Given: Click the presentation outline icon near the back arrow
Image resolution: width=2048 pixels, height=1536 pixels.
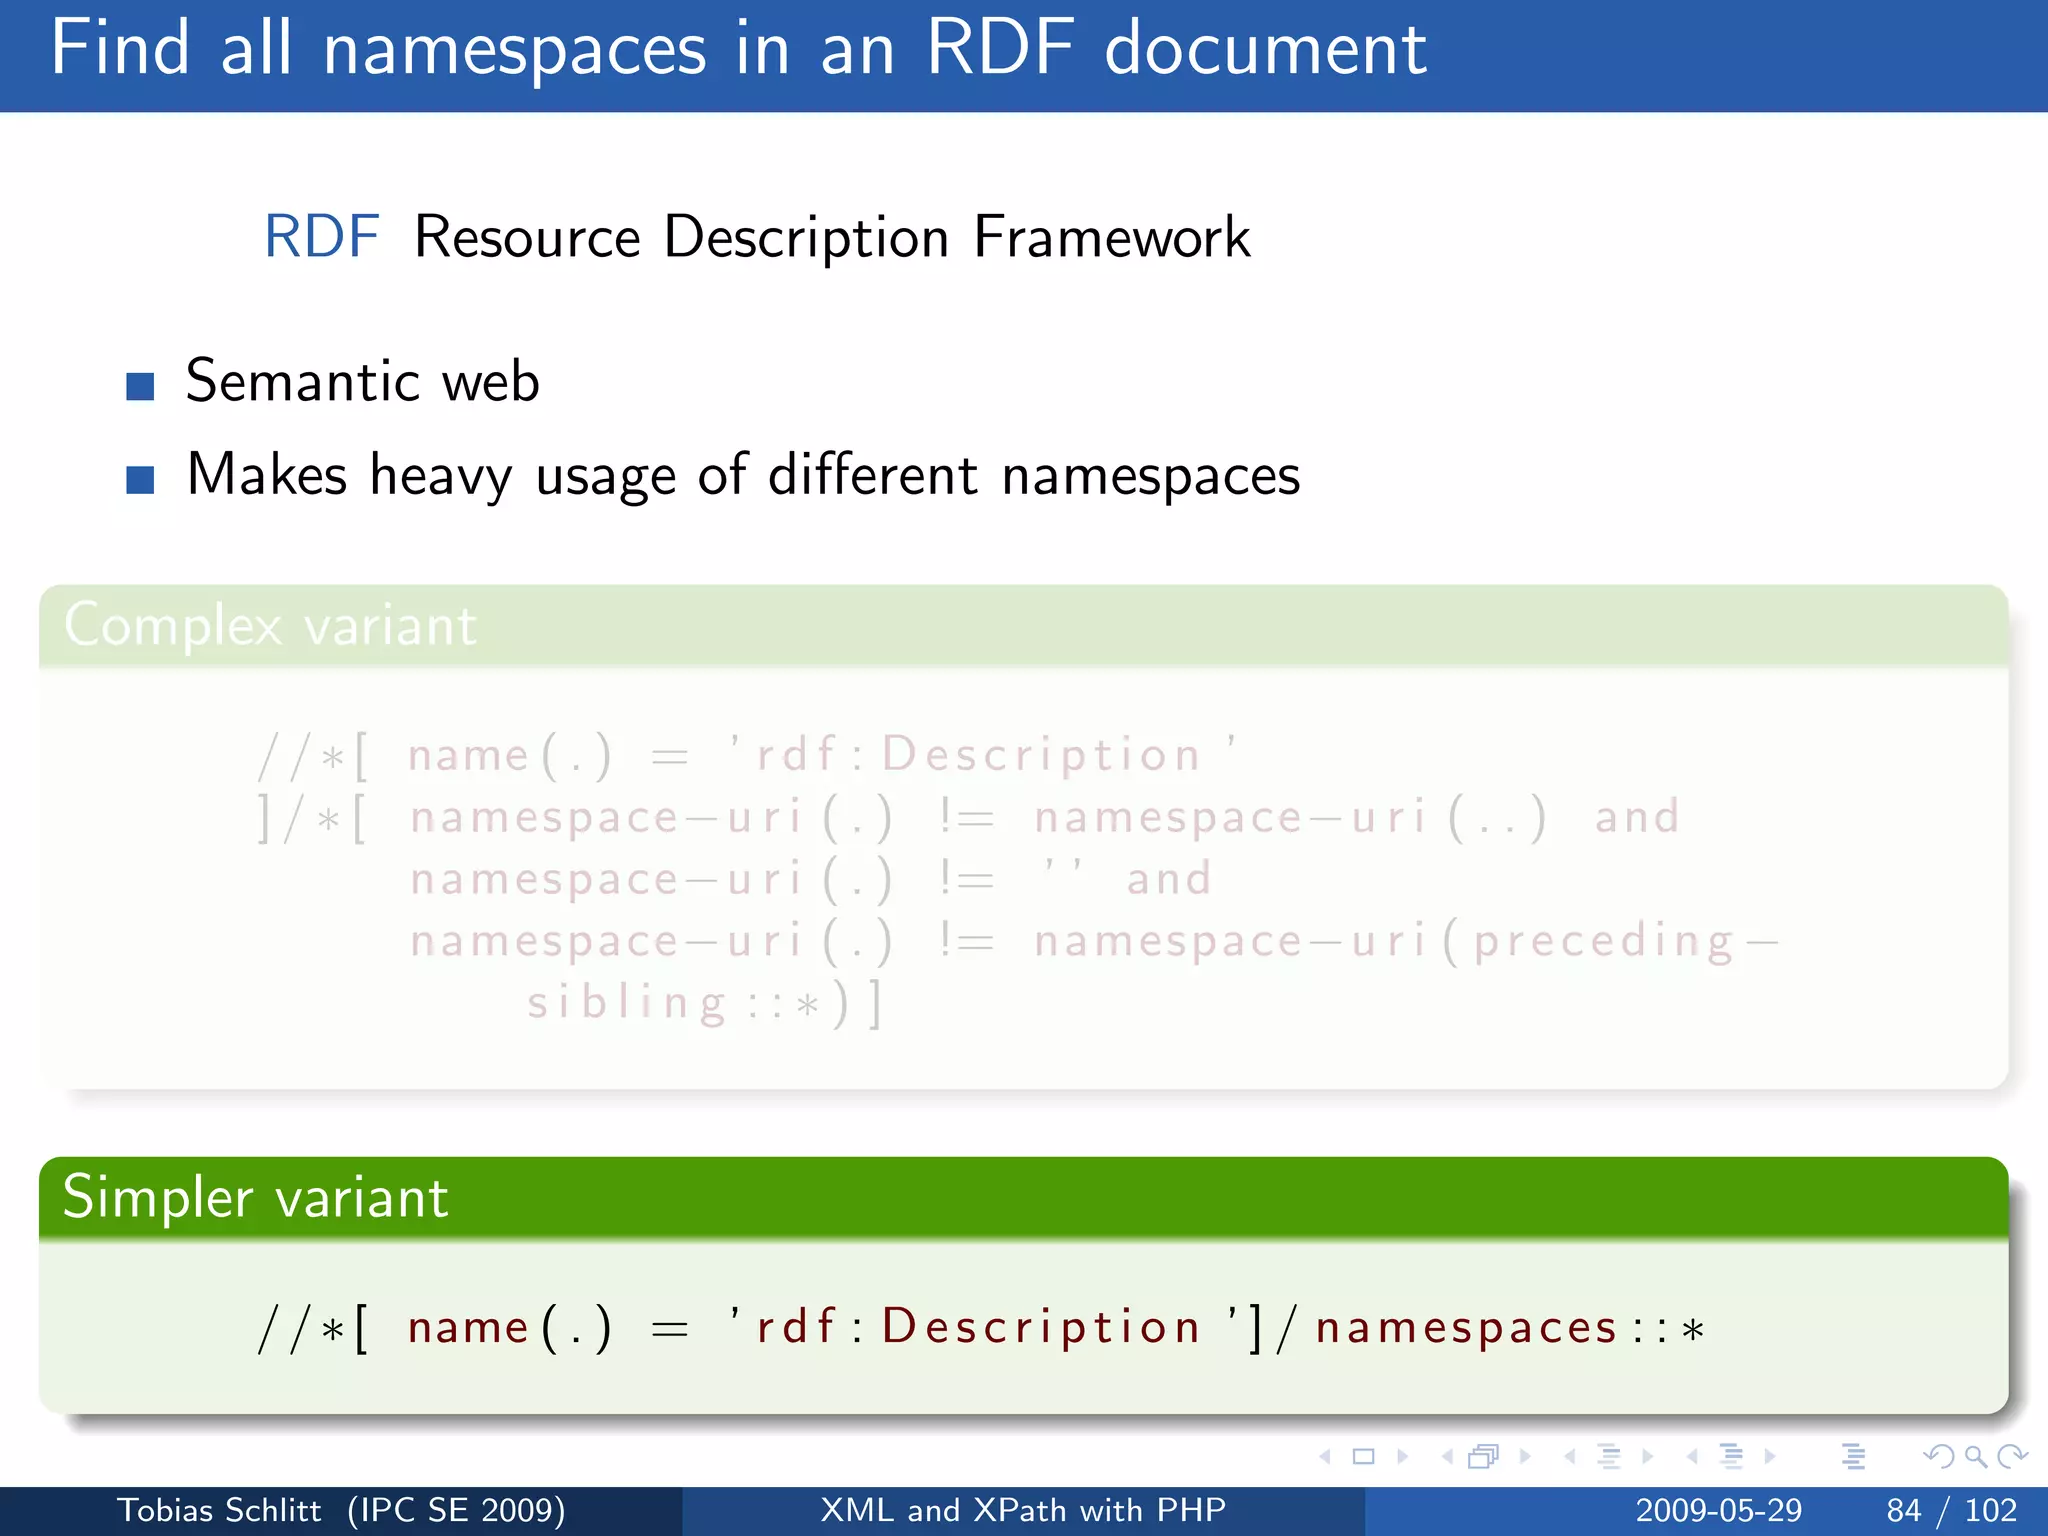Looking at the screenshot, I should (1853, 1457).
